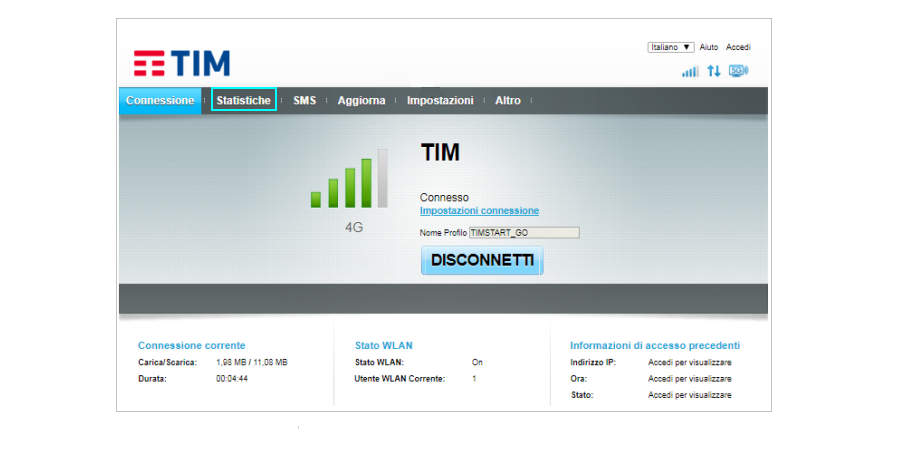Open Impostazioni connessione link
900x450 pixels.
(x=479, y=211)
